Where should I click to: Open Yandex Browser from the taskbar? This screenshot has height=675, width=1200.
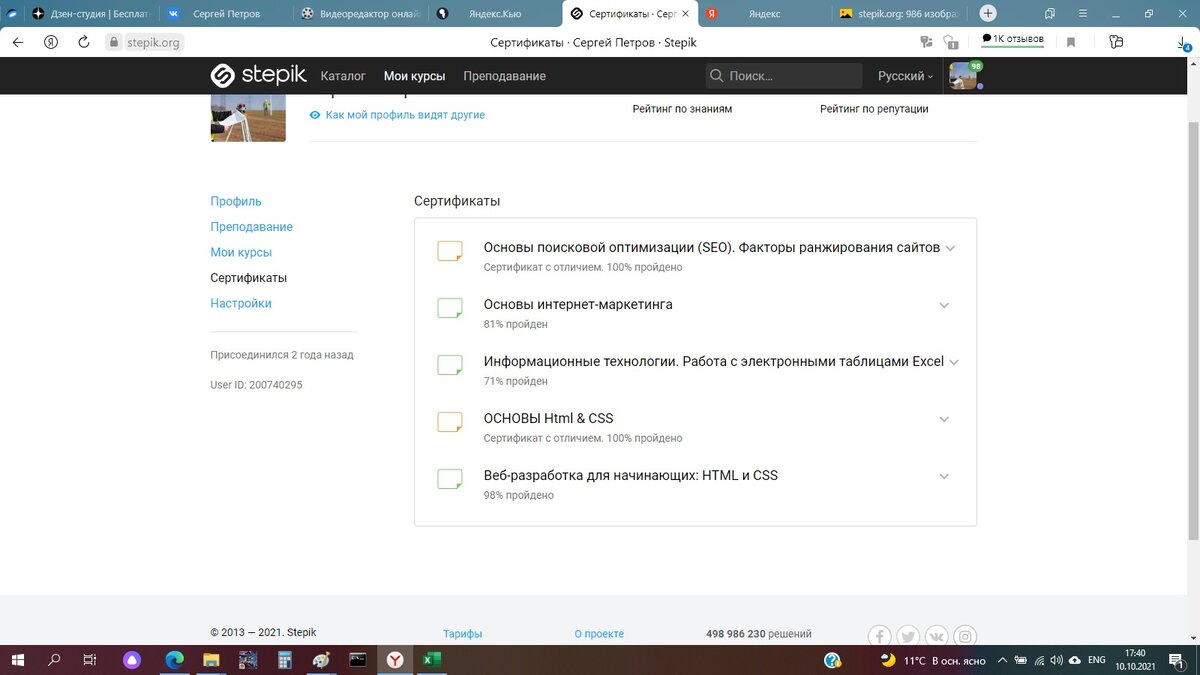394,660
